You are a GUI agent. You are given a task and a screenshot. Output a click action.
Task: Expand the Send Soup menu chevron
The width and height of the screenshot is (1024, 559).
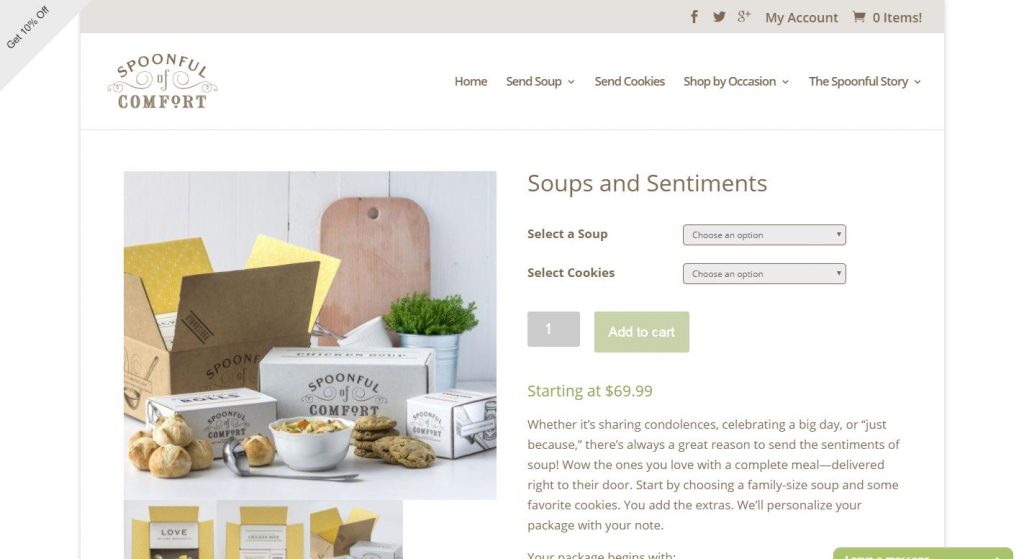click(571, 82)
